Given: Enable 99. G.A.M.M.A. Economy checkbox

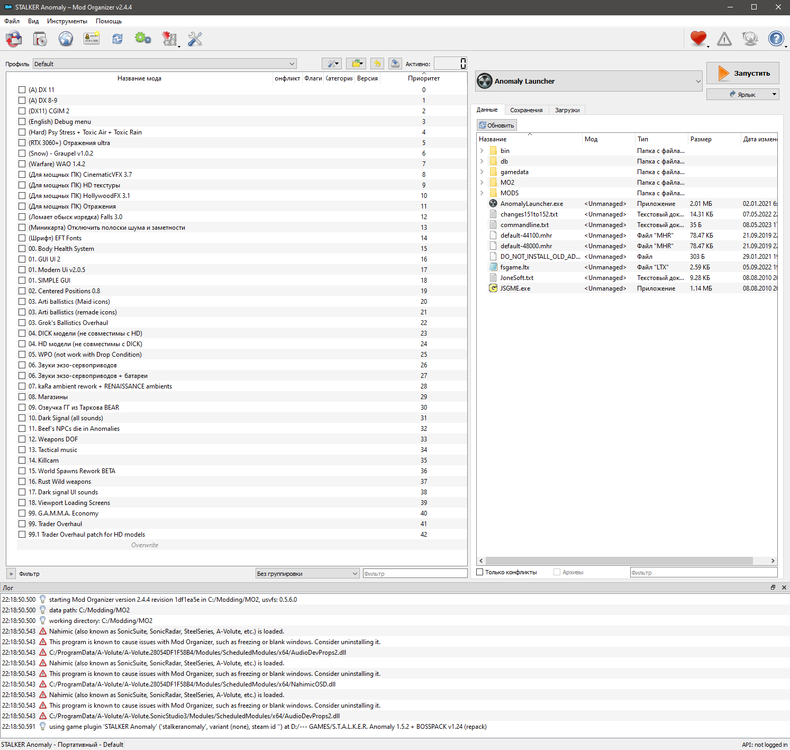Looking at the screenshot, I should [x=22, y=513].
